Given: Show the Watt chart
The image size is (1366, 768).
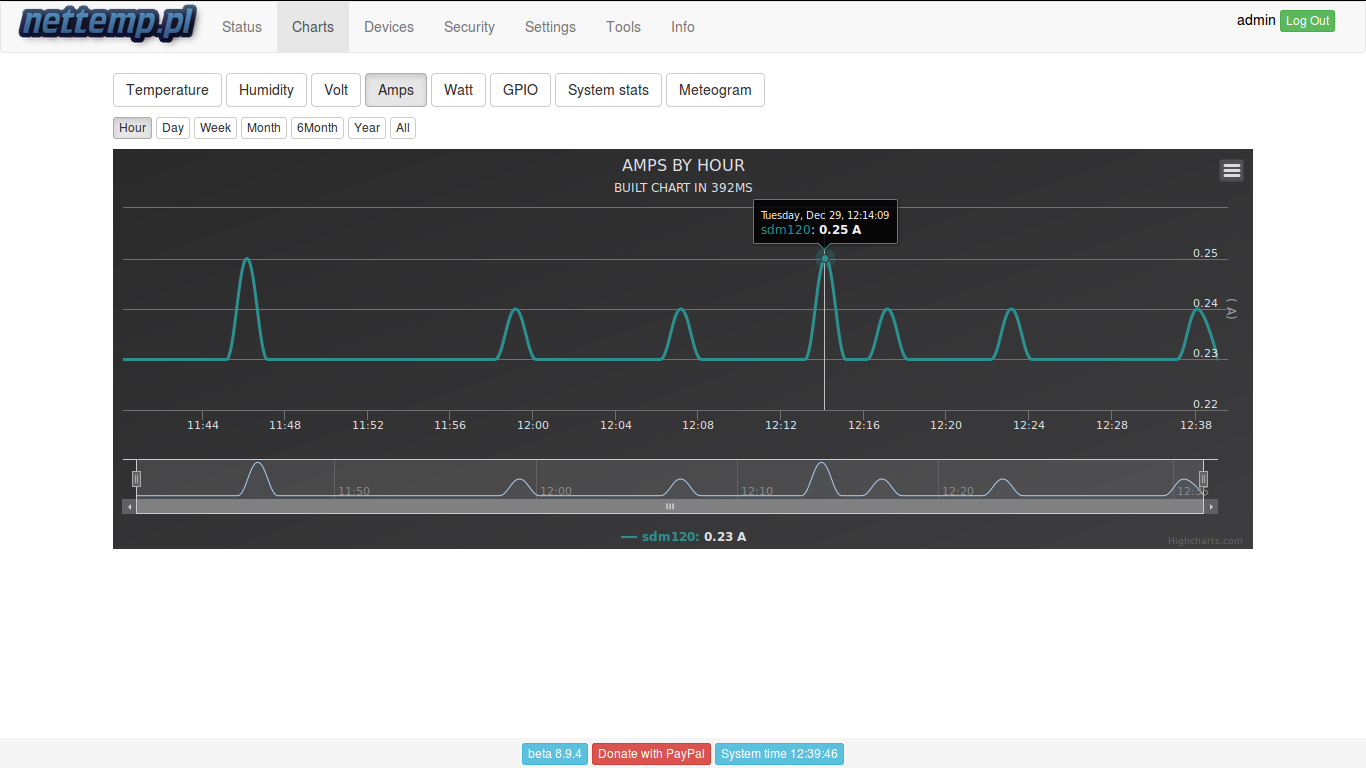Looking at the screenshot, I should (x=459, y=90).
